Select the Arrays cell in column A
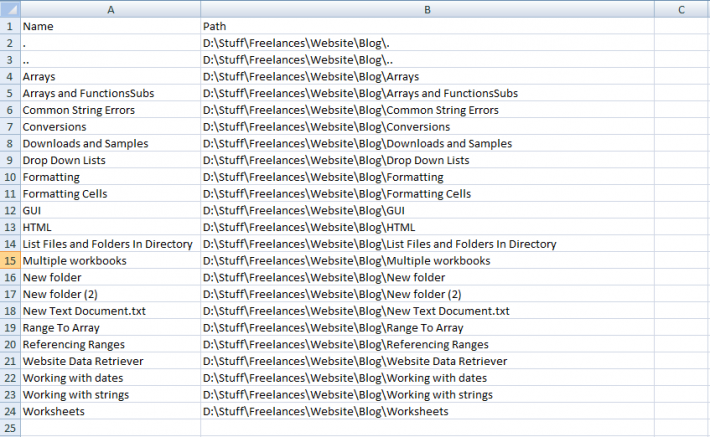 [109, 76]
